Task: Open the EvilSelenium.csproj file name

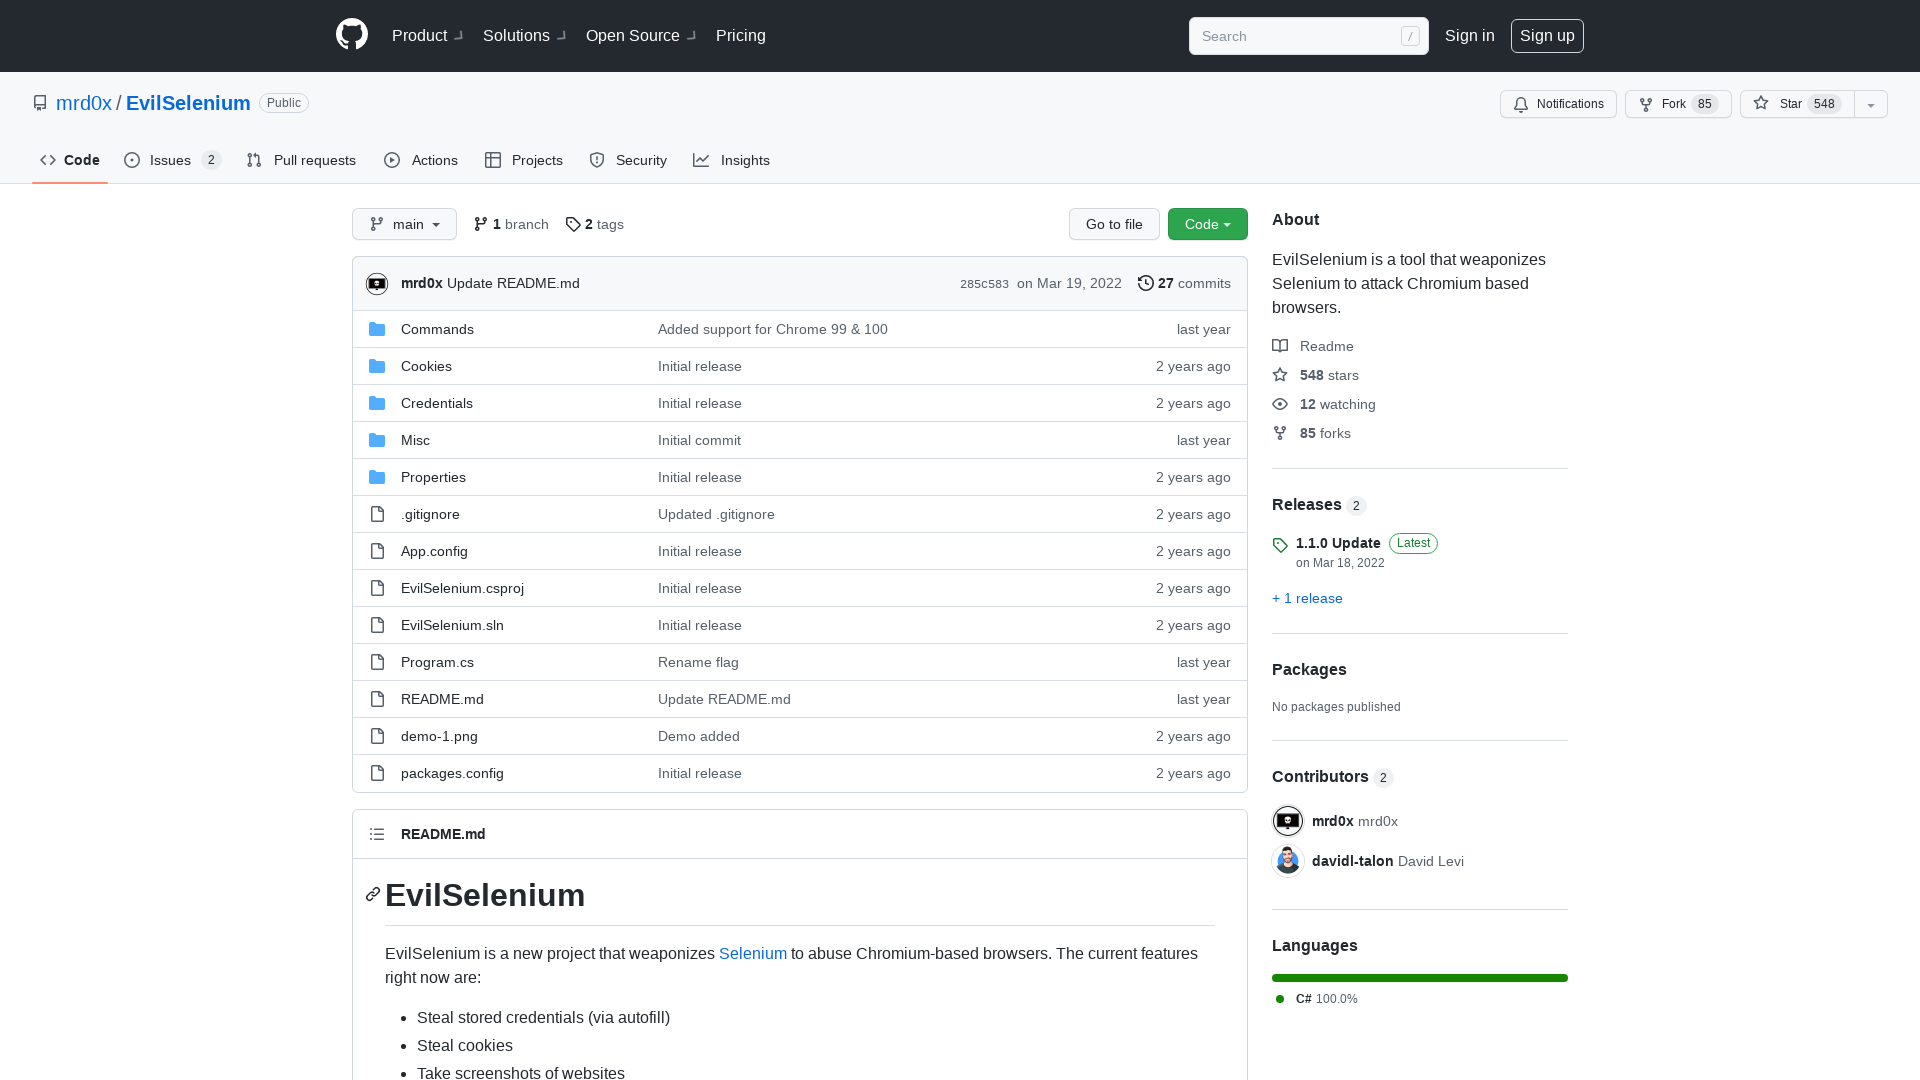Action: [x=462, y=588]
